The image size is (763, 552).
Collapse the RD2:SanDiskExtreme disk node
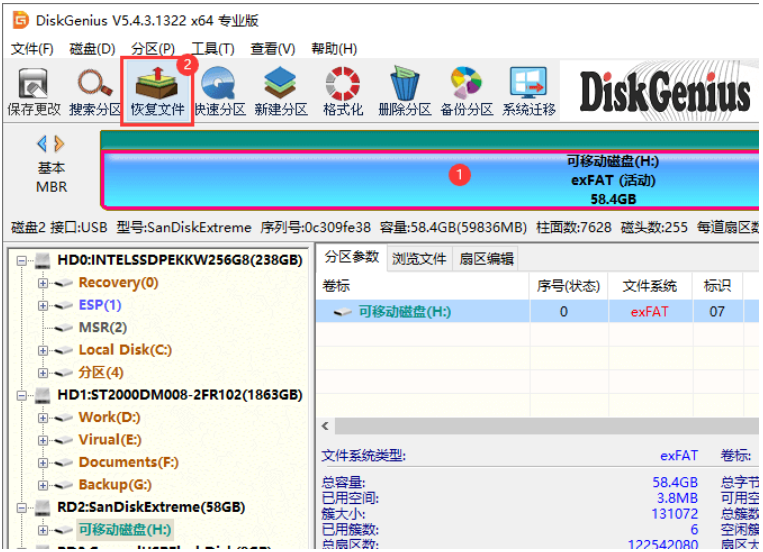pos(21,508)
